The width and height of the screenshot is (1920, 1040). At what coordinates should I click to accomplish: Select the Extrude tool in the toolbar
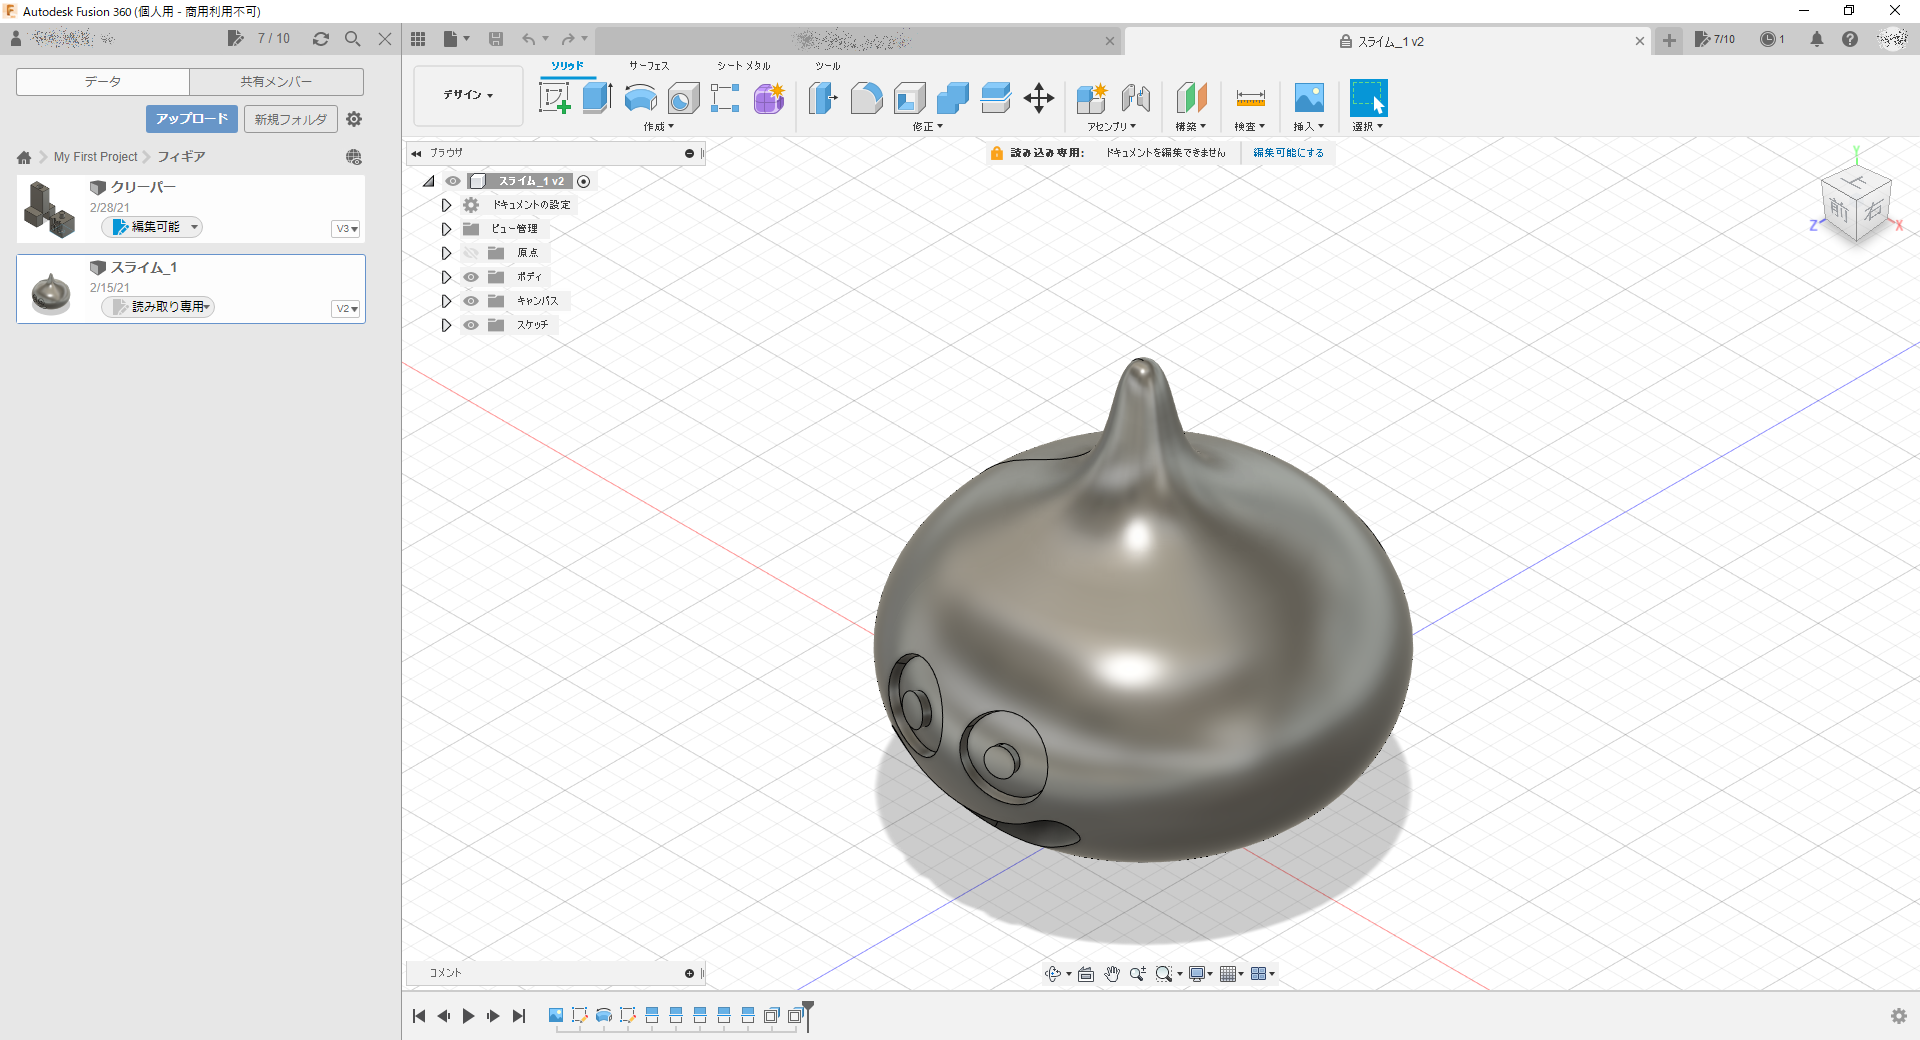(597, 98)
